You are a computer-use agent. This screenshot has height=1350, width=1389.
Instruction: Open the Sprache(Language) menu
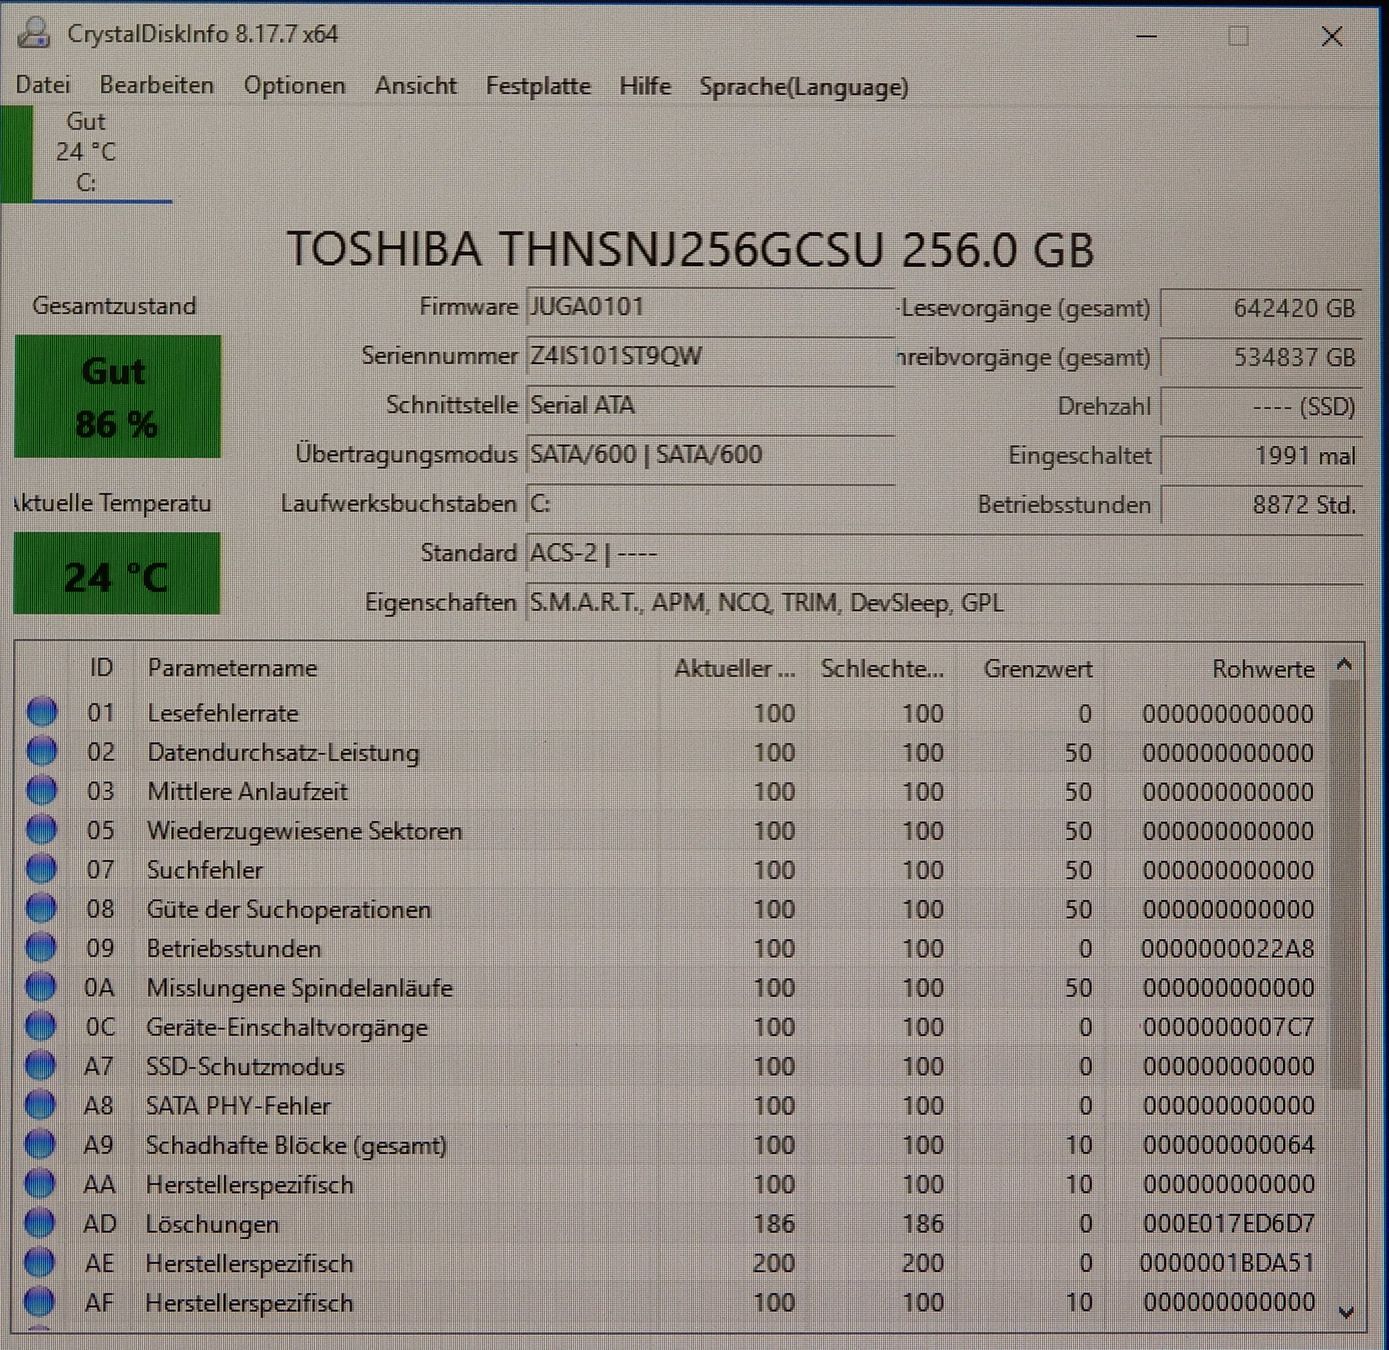click(804, 87)
